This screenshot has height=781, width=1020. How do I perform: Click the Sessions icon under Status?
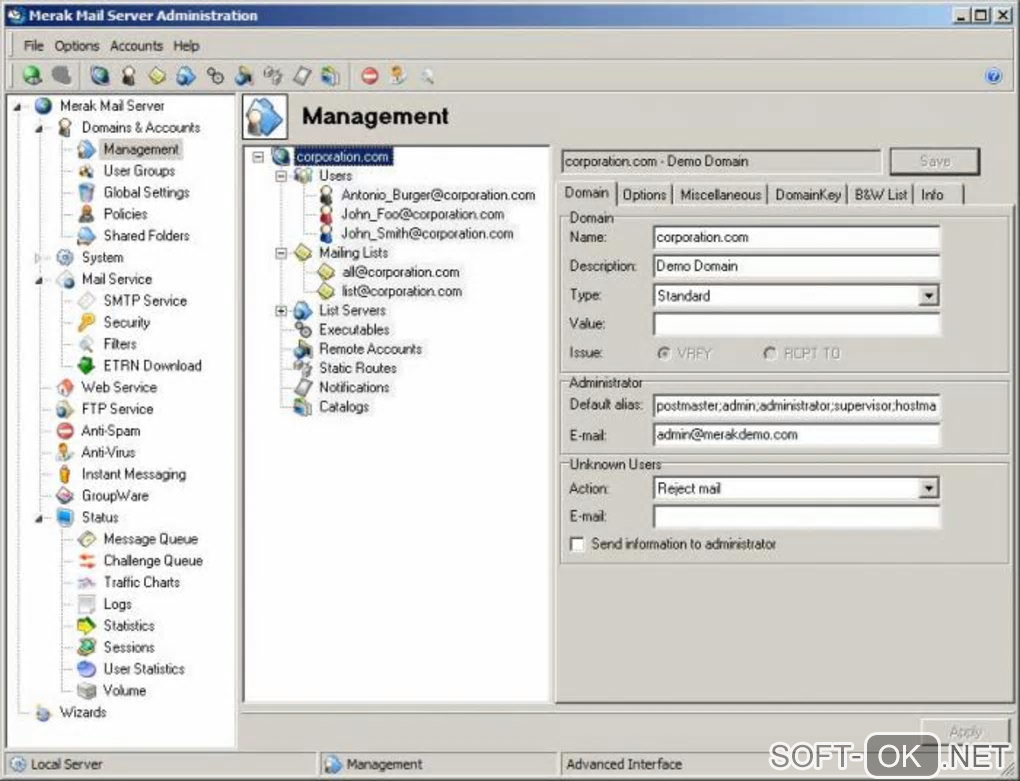point(86,647)
